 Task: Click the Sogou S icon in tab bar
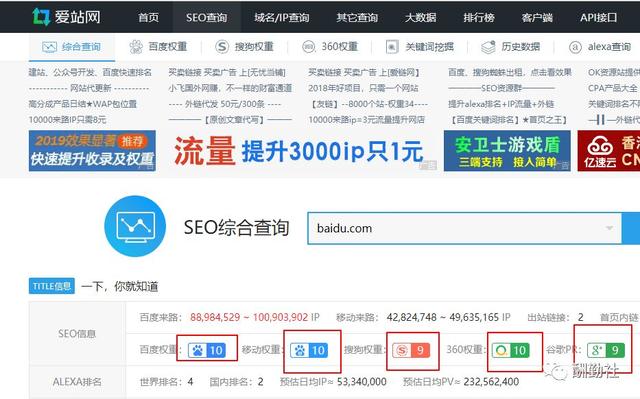tap(222, 47)
